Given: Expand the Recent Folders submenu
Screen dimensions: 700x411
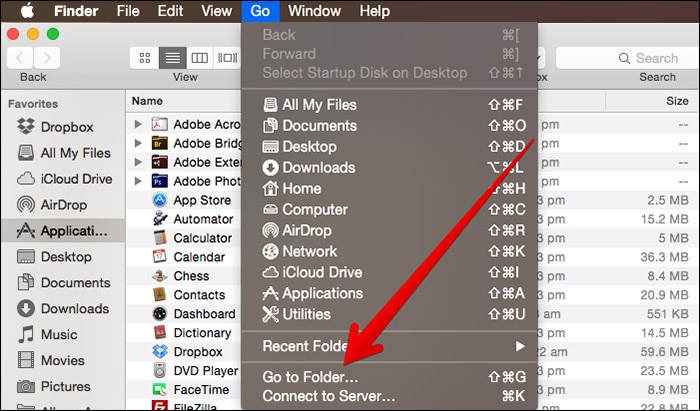Looking at the screenshot, I should coord(389,346).
